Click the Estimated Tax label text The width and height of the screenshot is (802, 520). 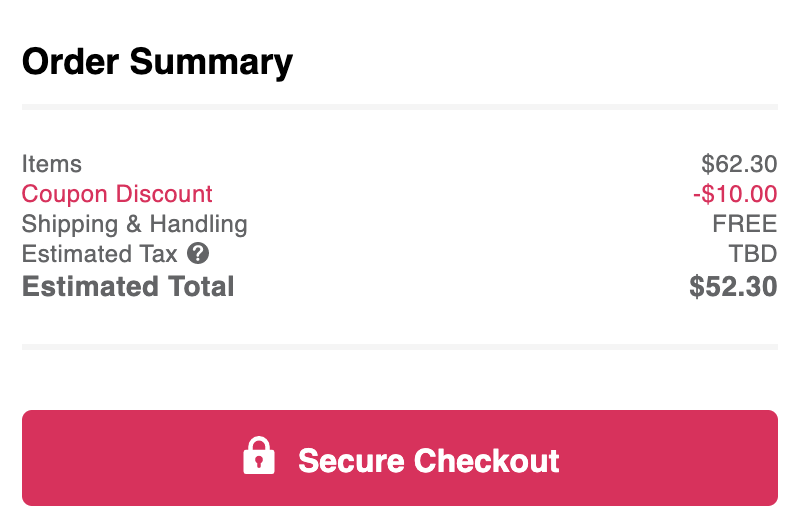(x=100, y=254)
